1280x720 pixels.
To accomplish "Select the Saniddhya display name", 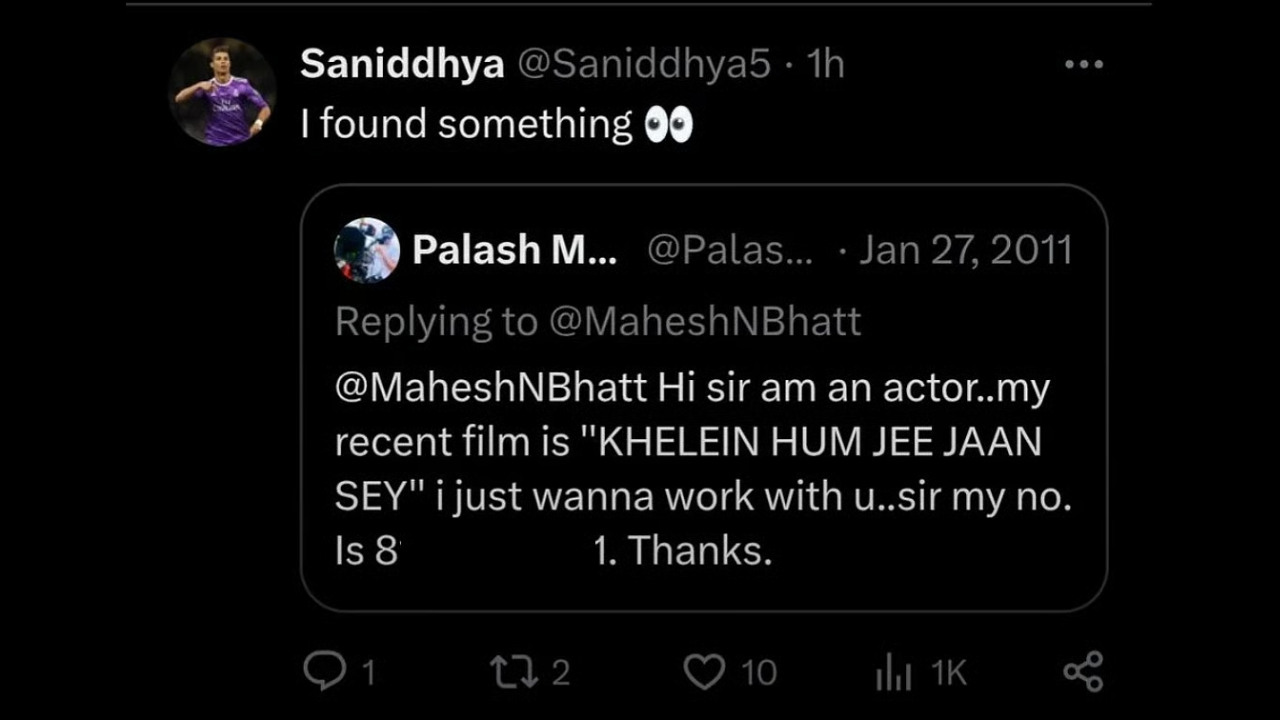I will (x=401, y=63).
